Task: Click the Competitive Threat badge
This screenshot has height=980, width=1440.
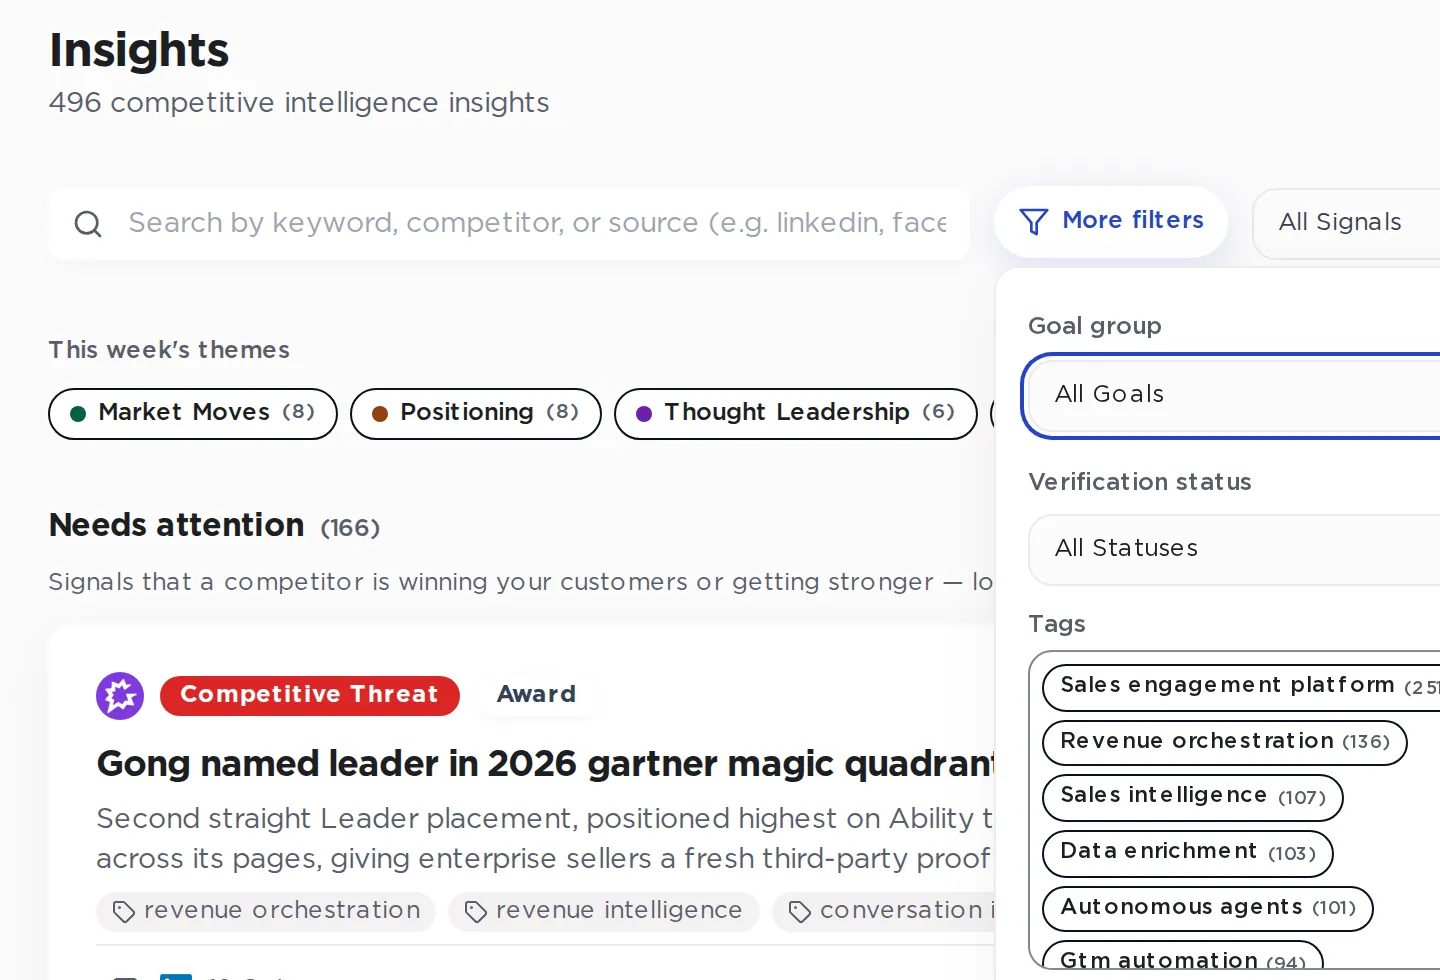Action: (310, 695)
